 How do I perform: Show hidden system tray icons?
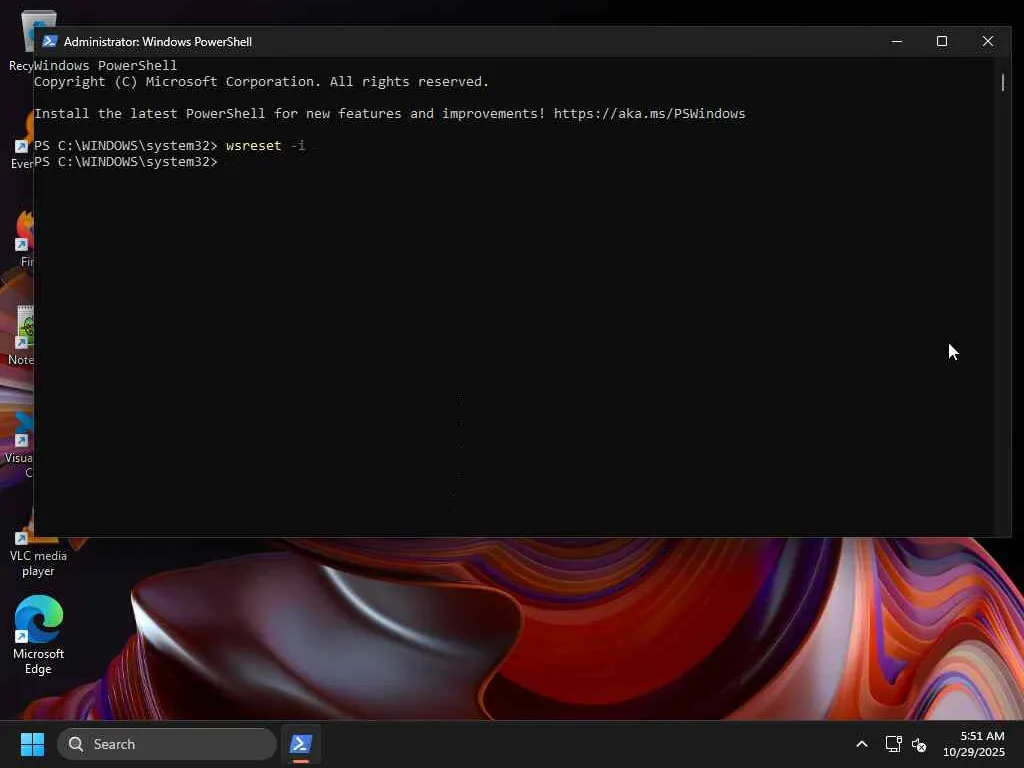click(x=862, y=744)
